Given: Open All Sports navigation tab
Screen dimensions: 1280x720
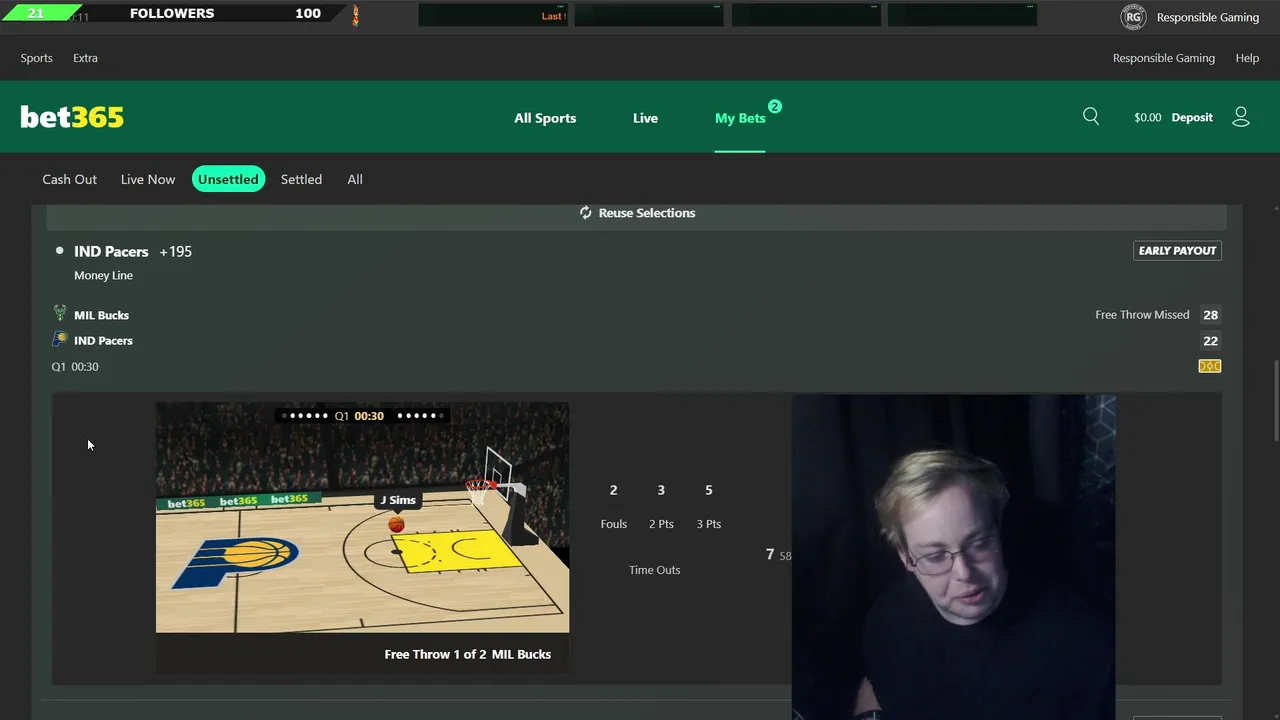Looking at the screenshot, I should pyautogui.click(x=545, y=118).
